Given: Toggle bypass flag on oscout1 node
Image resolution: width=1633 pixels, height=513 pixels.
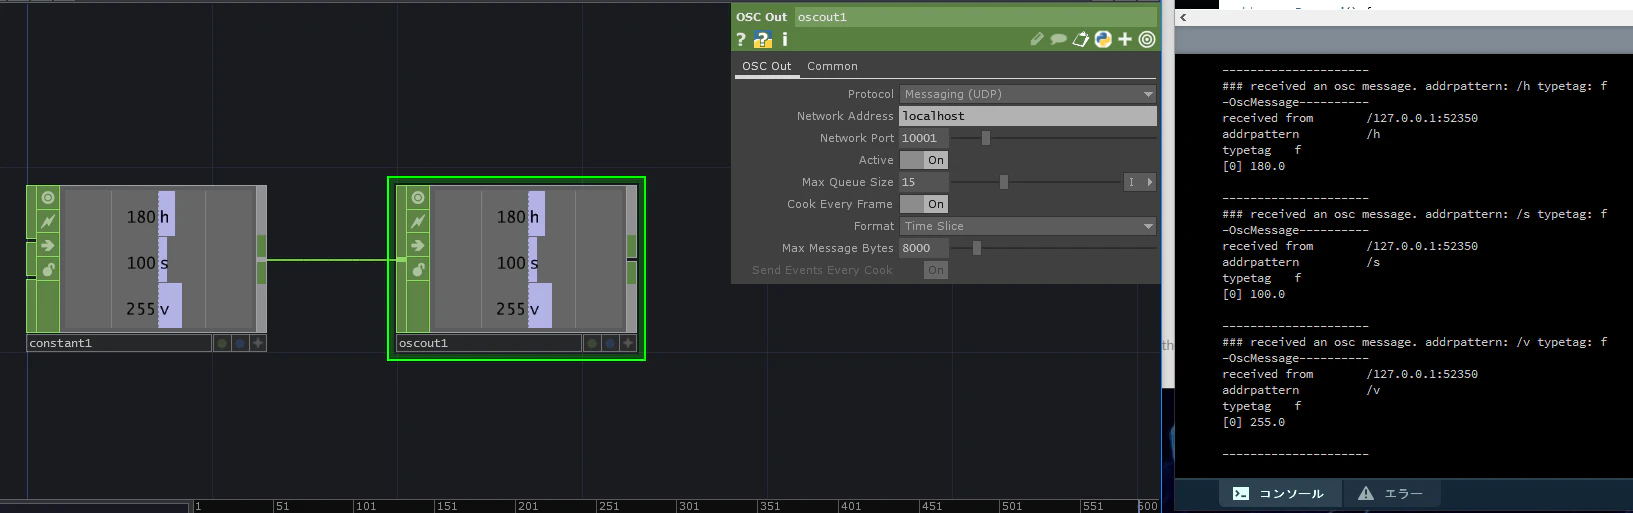Looking at the screenshot, I should pyautogui.click(x=418, y=222).
